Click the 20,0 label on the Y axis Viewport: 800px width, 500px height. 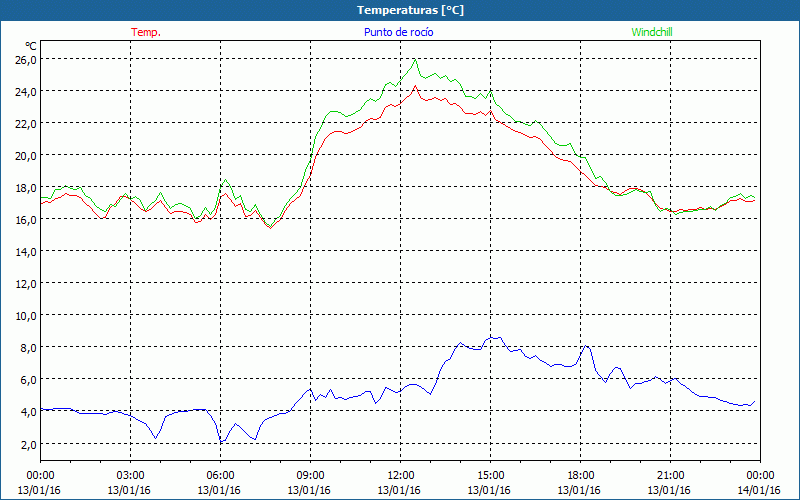24,155
